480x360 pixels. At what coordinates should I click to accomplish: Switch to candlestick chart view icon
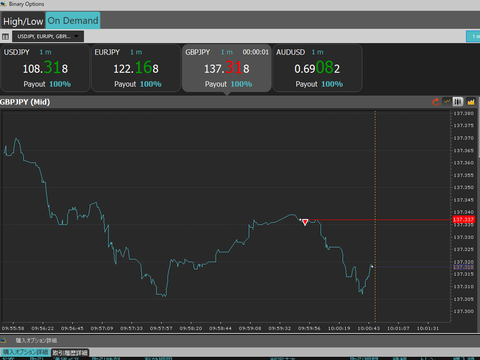458,102
